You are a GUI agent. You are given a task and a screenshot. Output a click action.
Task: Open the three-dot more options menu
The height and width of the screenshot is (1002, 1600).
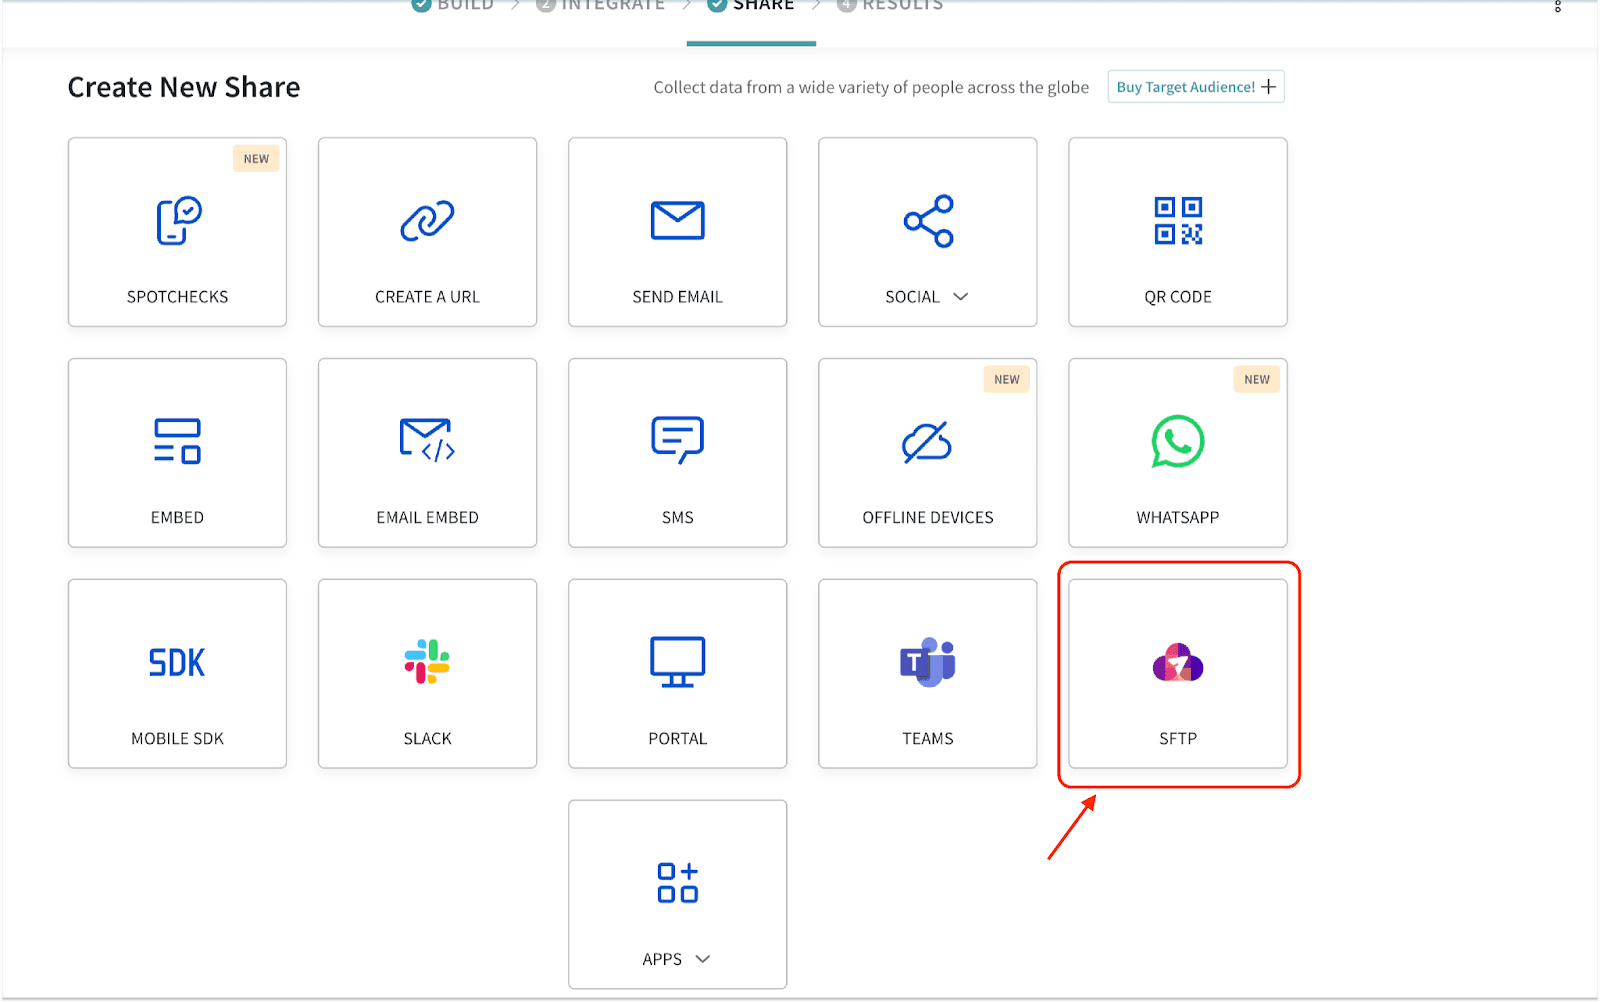pos(1557,7)
